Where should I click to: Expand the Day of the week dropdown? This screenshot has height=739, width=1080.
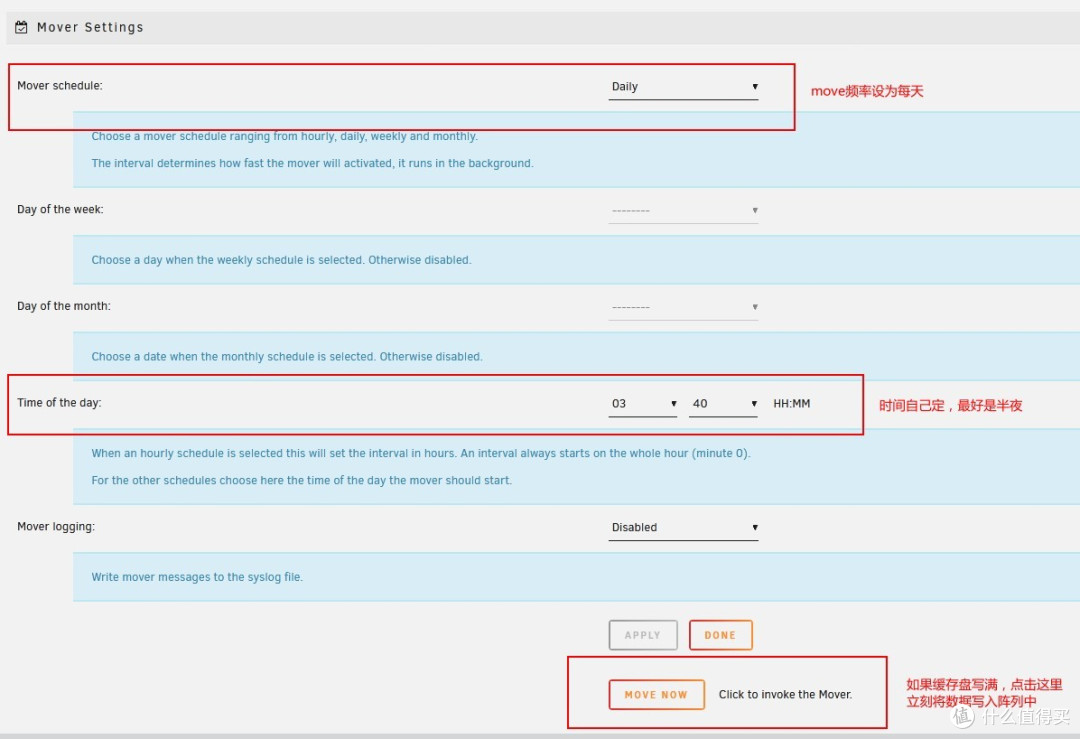pyautogui.click(x=683, y=211)
